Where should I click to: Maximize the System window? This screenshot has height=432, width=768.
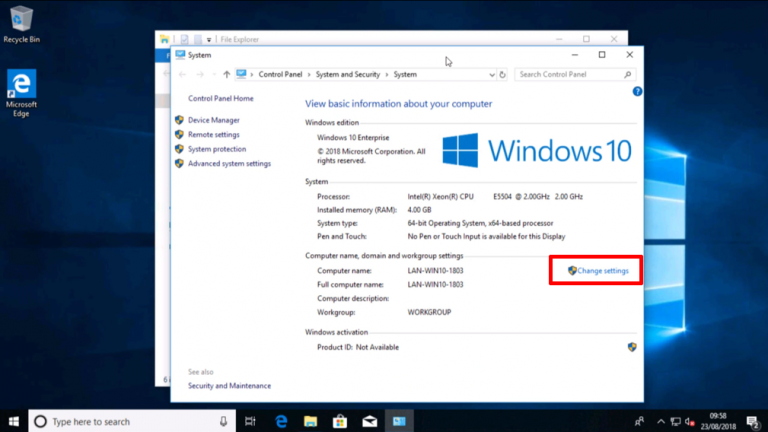pos(602,55)
